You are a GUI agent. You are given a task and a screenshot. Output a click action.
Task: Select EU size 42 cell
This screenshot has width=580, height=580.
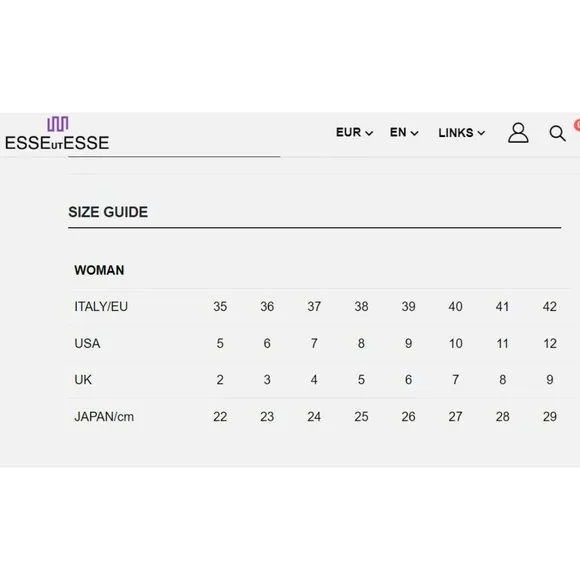coord(550,307)
